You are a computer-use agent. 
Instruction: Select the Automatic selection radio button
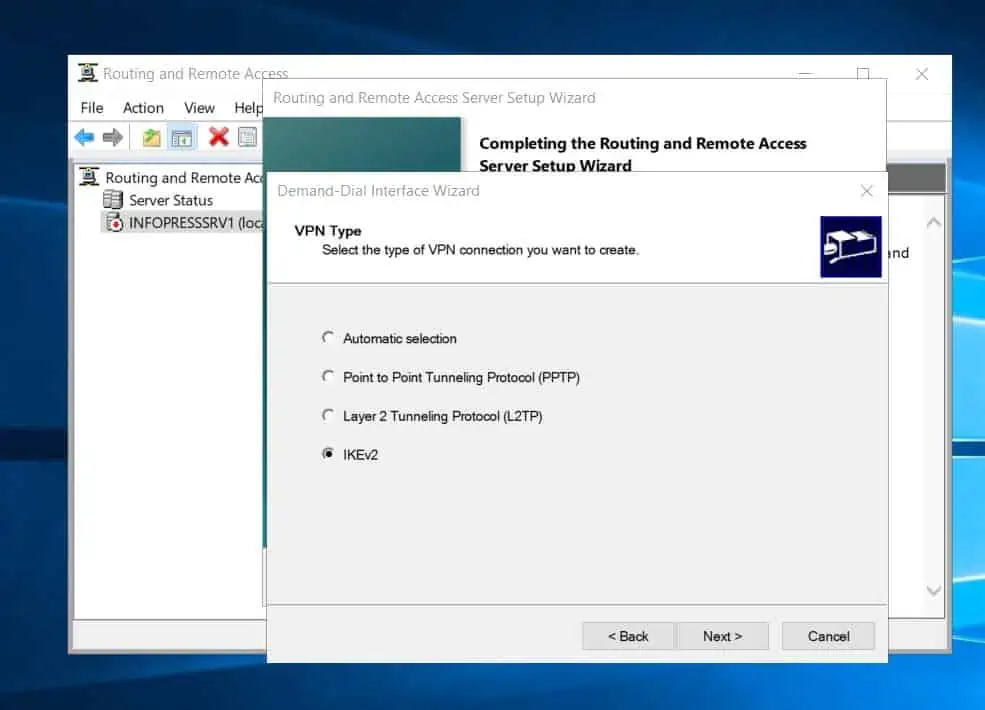pyautogui.click(x=328, y=338)
